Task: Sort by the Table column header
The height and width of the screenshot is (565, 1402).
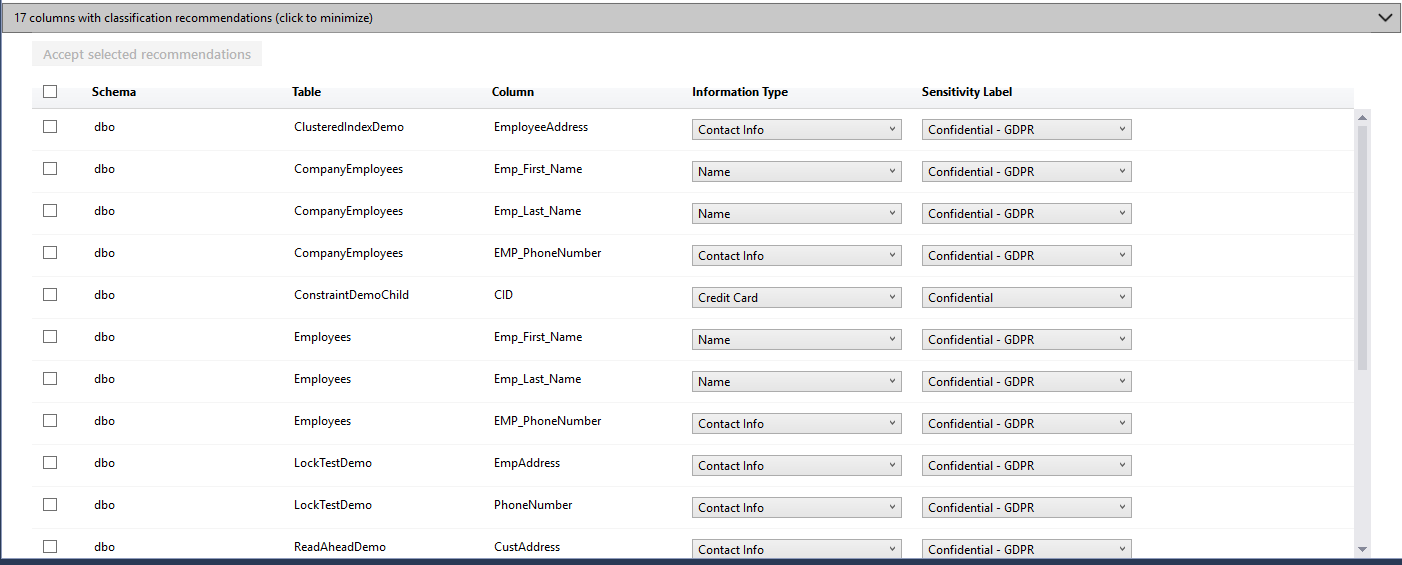Action: [x=306, y=92]
